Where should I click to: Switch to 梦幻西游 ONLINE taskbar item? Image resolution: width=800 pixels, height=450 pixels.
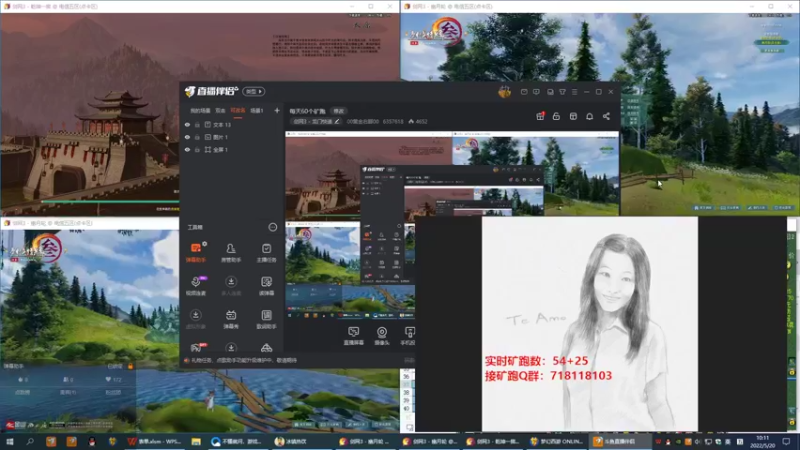click(557, 441)
